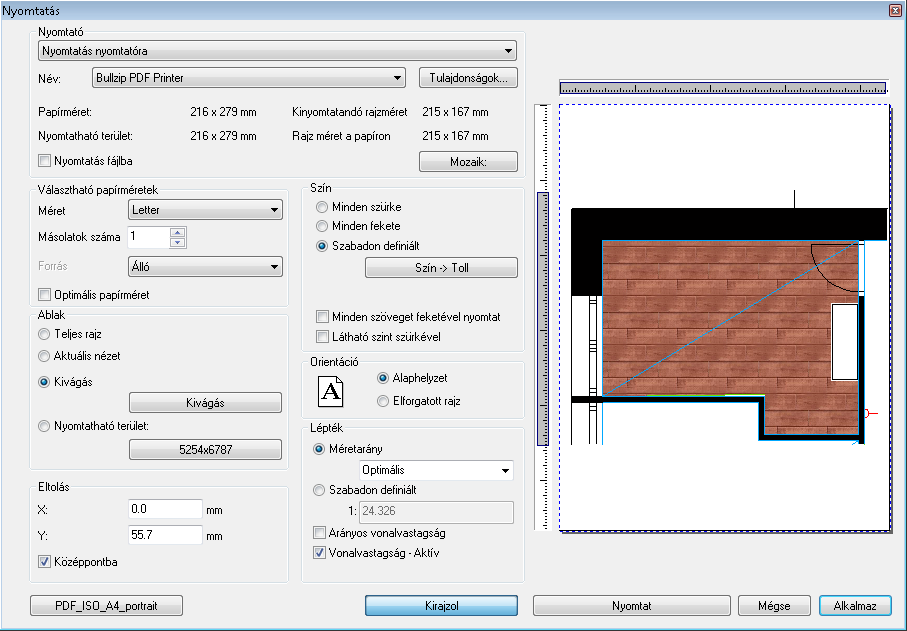This screenshot has height=631, width=907.
Task: Check the Arányos vonalvastagság option
Action: (320, 533)
